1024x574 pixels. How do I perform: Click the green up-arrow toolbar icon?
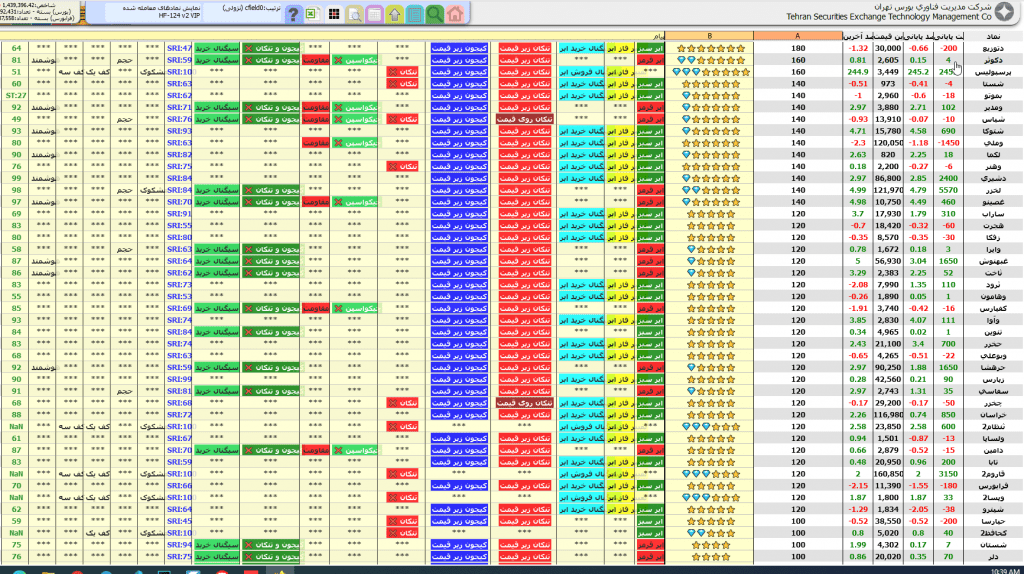pos(394,14)
